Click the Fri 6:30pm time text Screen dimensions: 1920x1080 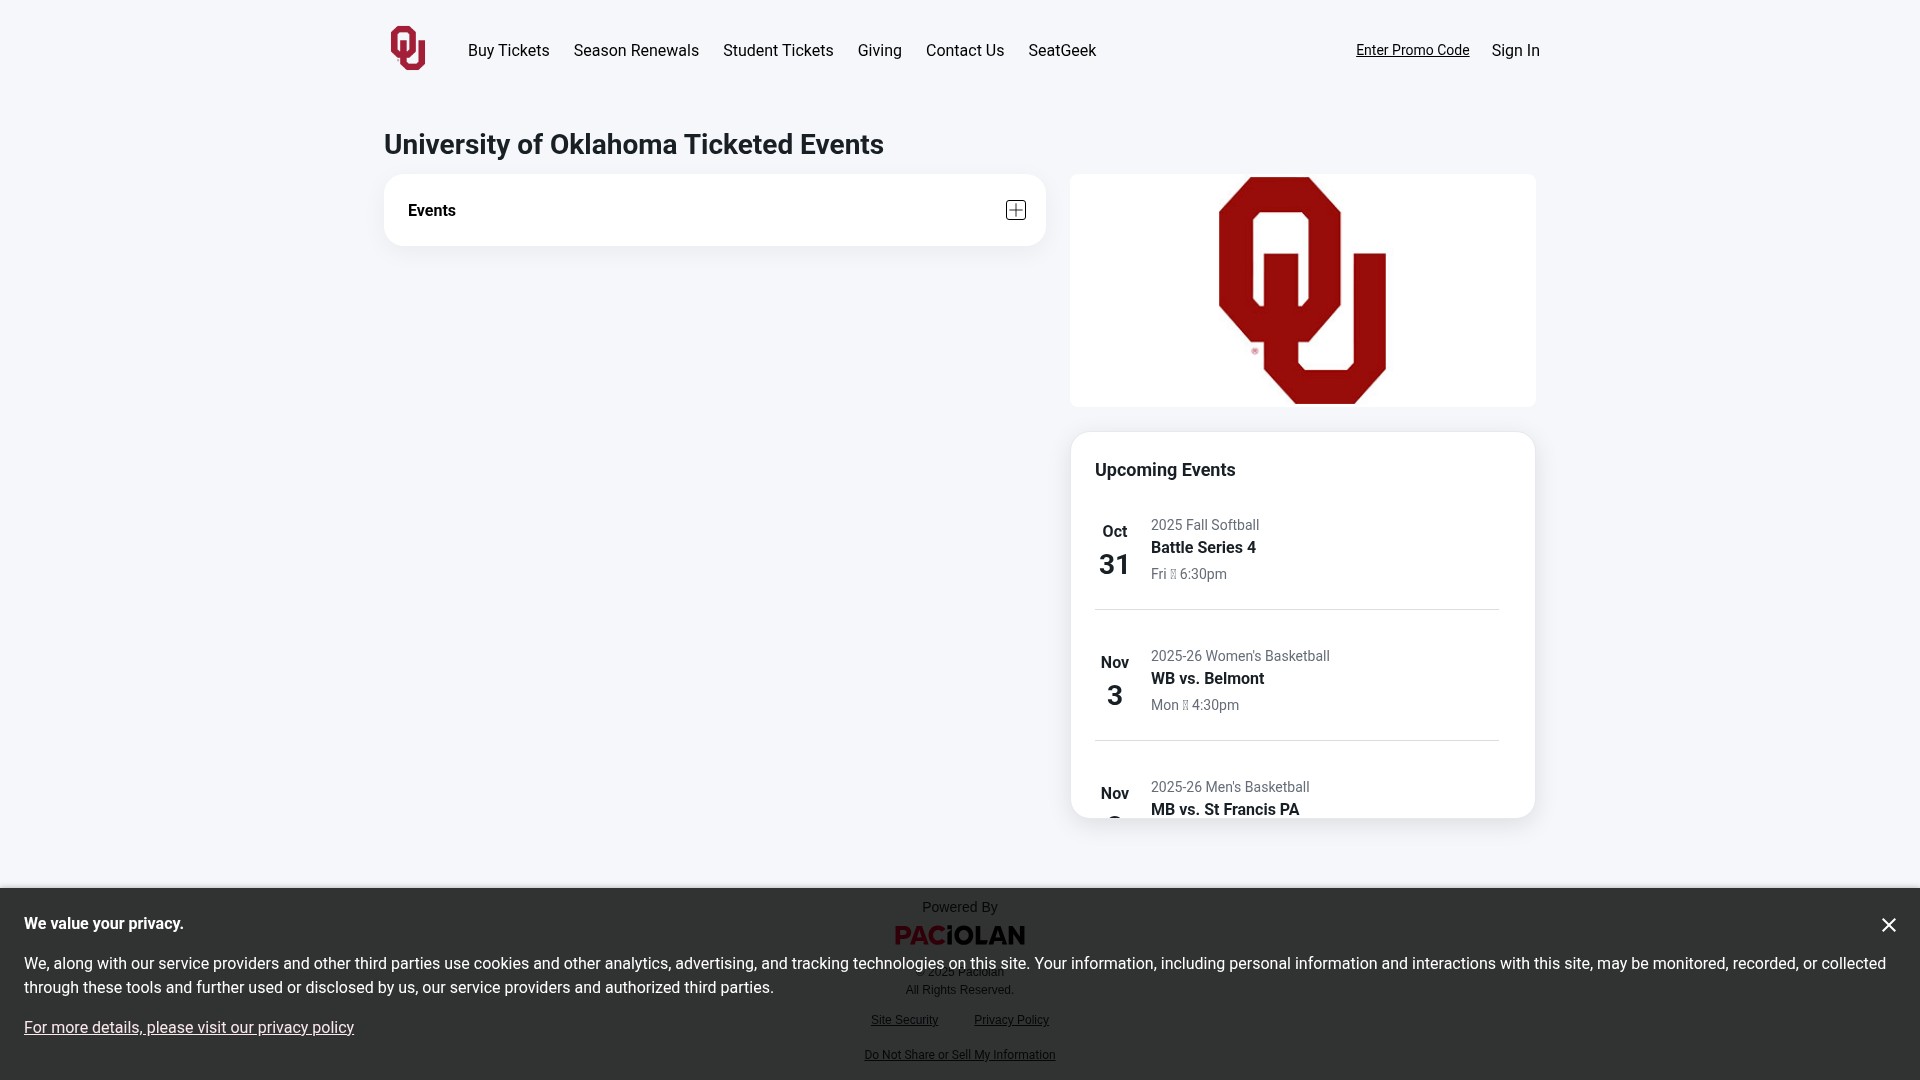click(x=1189, y=574)
